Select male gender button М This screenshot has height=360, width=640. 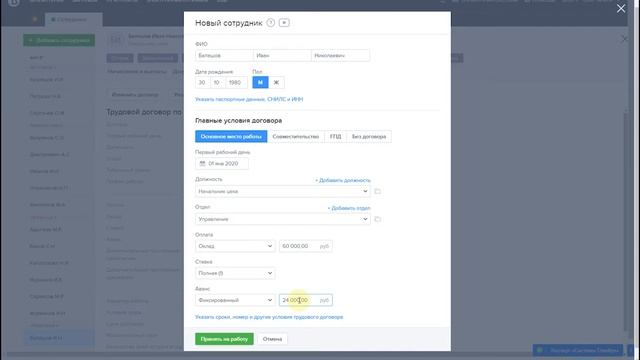260,82
